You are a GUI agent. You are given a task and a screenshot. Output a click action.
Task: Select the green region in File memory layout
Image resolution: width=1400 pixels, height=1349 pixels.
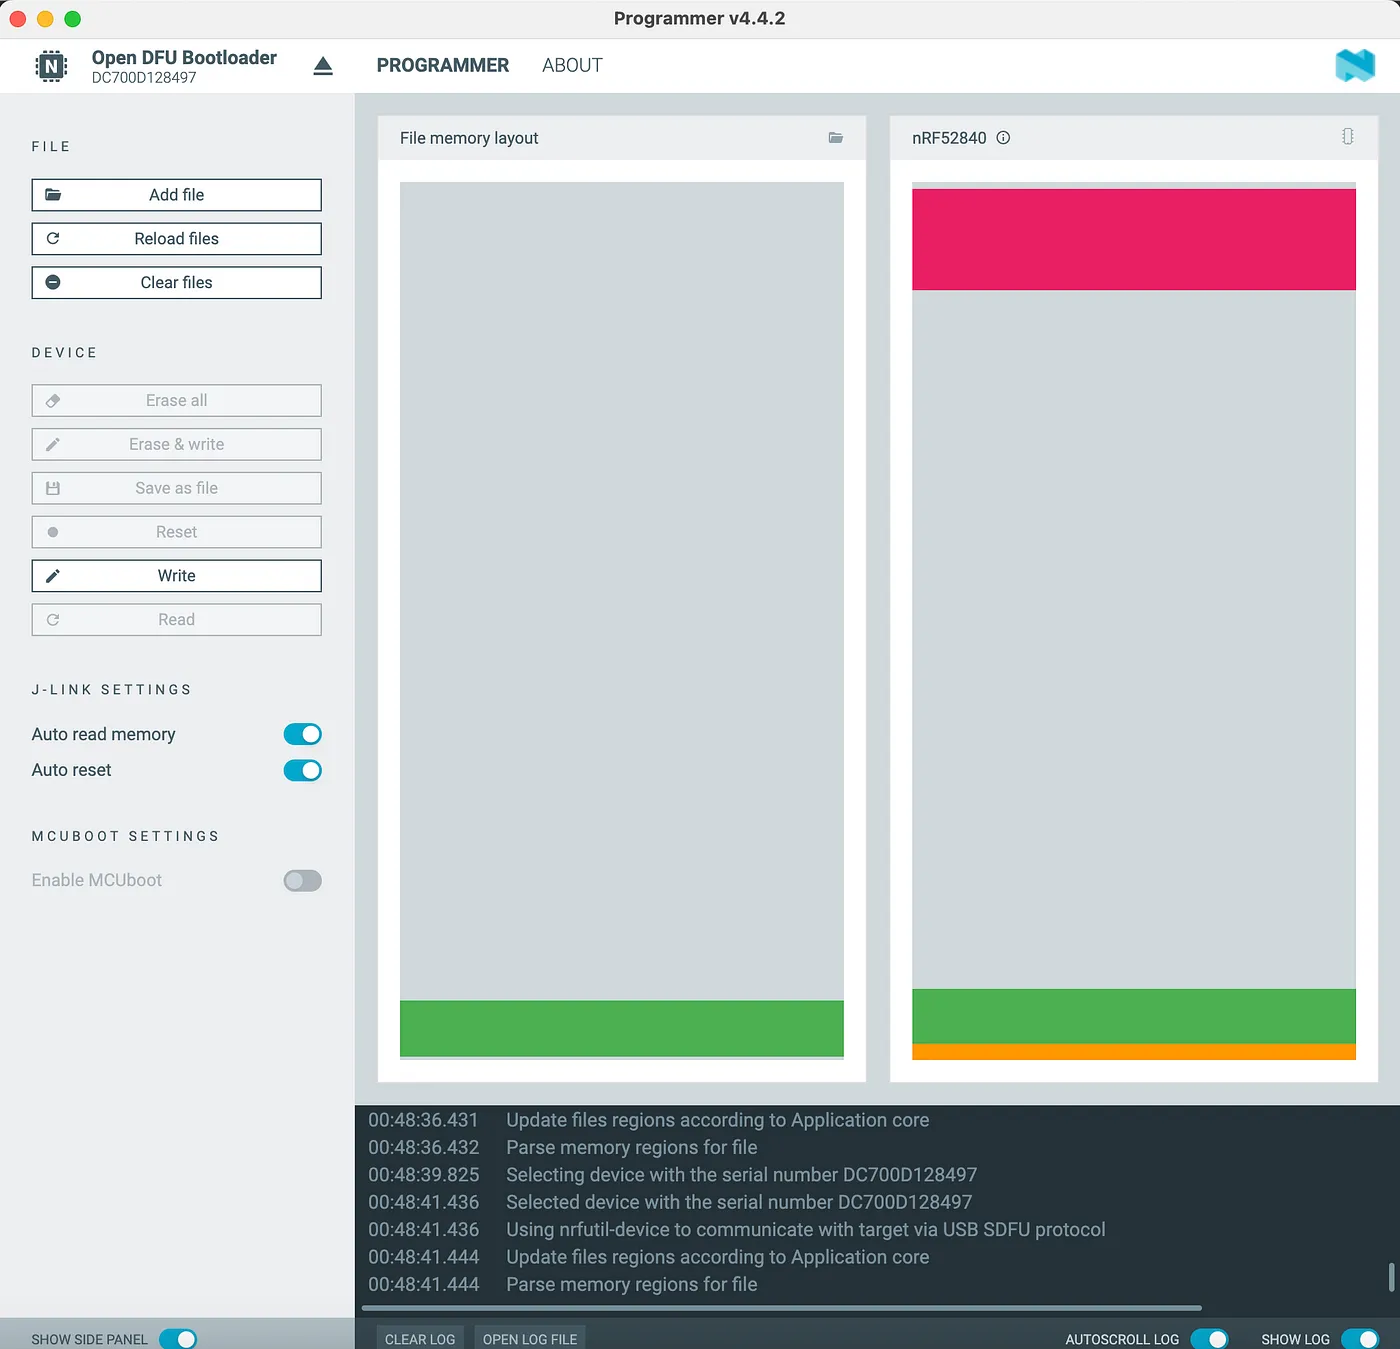(x=622, y=1028)
